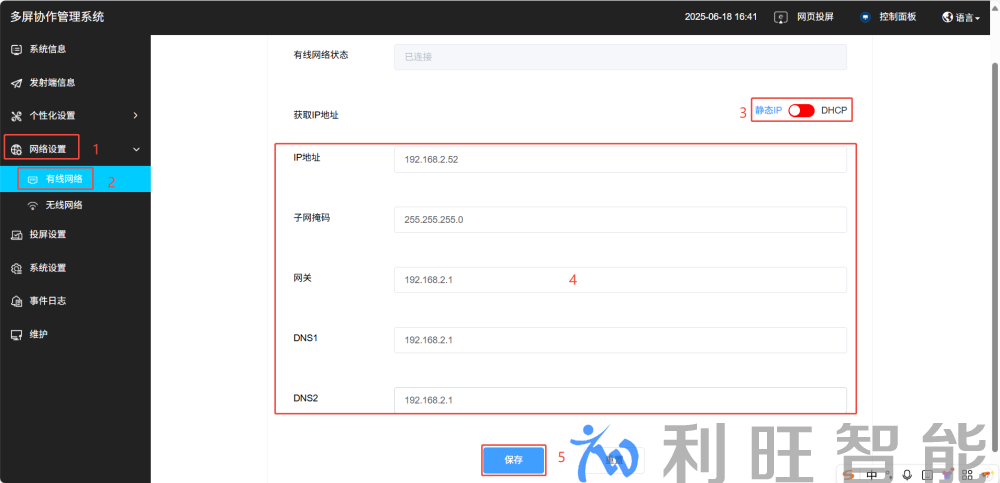Viewport: 1000px width, 483px height.
Task: Click the 有线网络状态 field showing 已连接
Action: [x=620, y=57]
